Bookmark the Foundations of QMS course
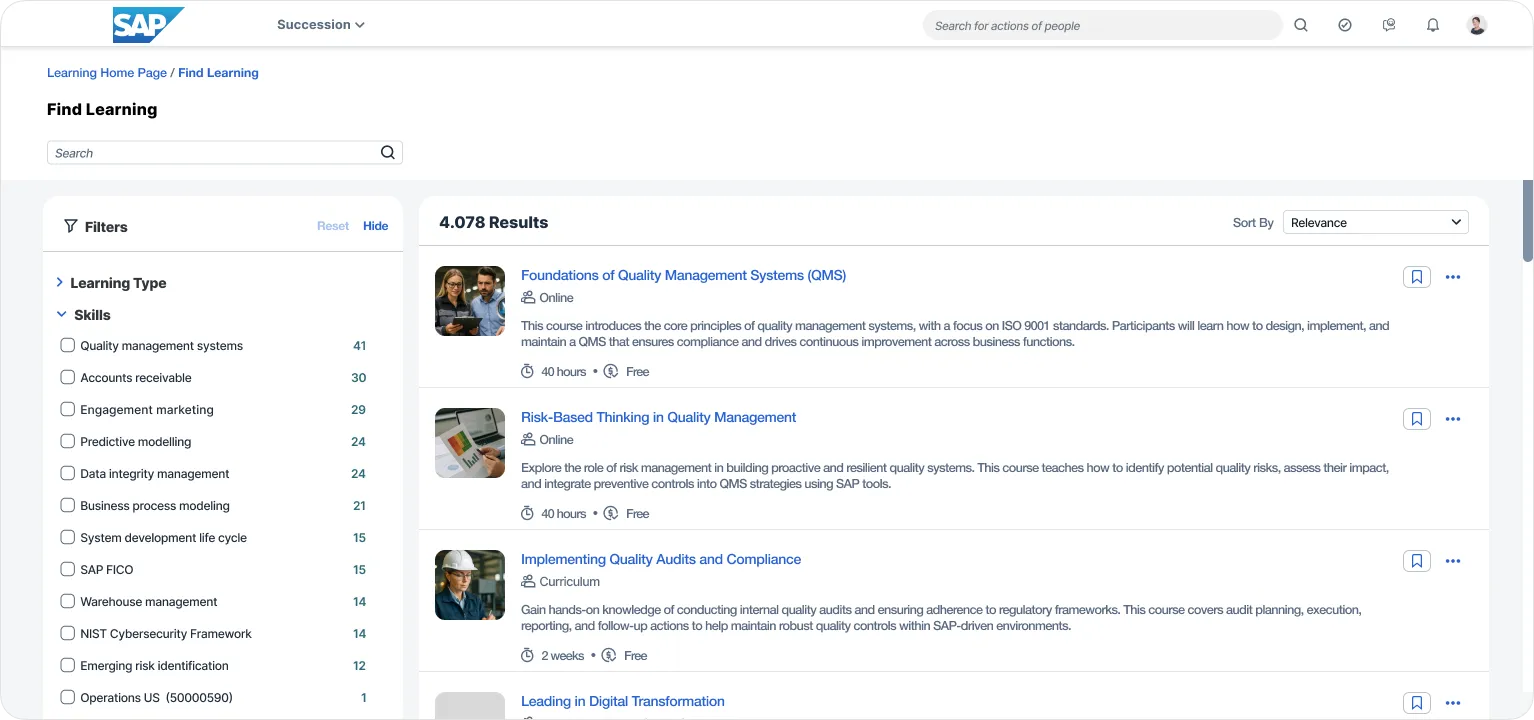Image resolution: width=1534 pixels, height=720 pixels. 1416,277
